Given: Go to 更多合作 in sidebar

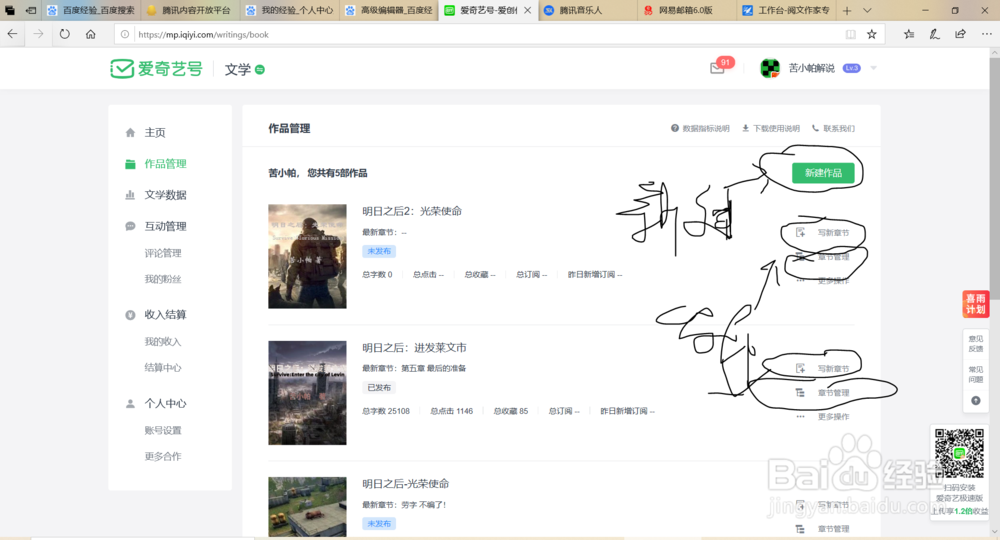Looking at the screenshot, I should coord(163,456).
